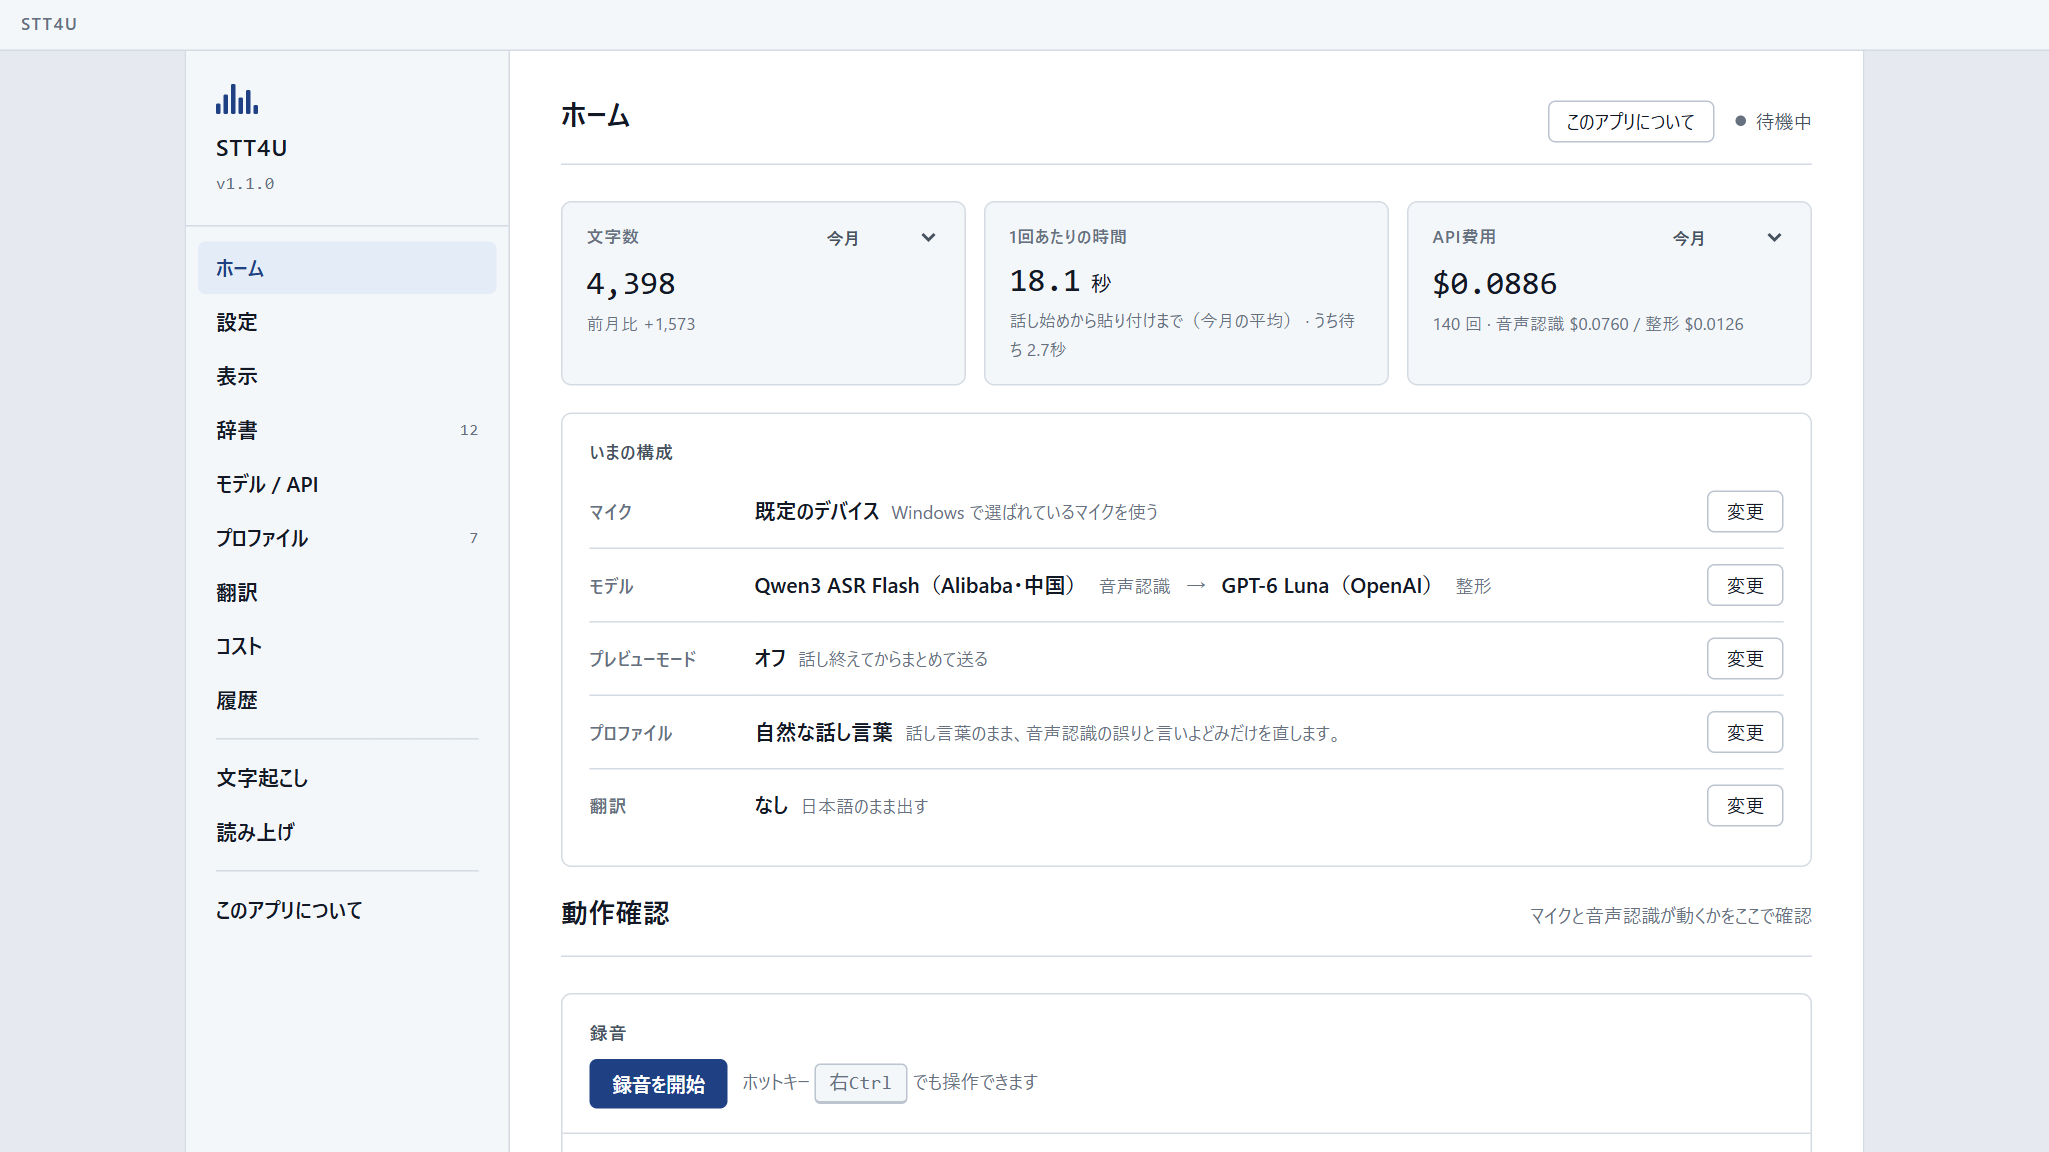Click the v1.1.0 version label
The height and width of the screenshot is (1152, 2049).
click(x=245, y=184)
